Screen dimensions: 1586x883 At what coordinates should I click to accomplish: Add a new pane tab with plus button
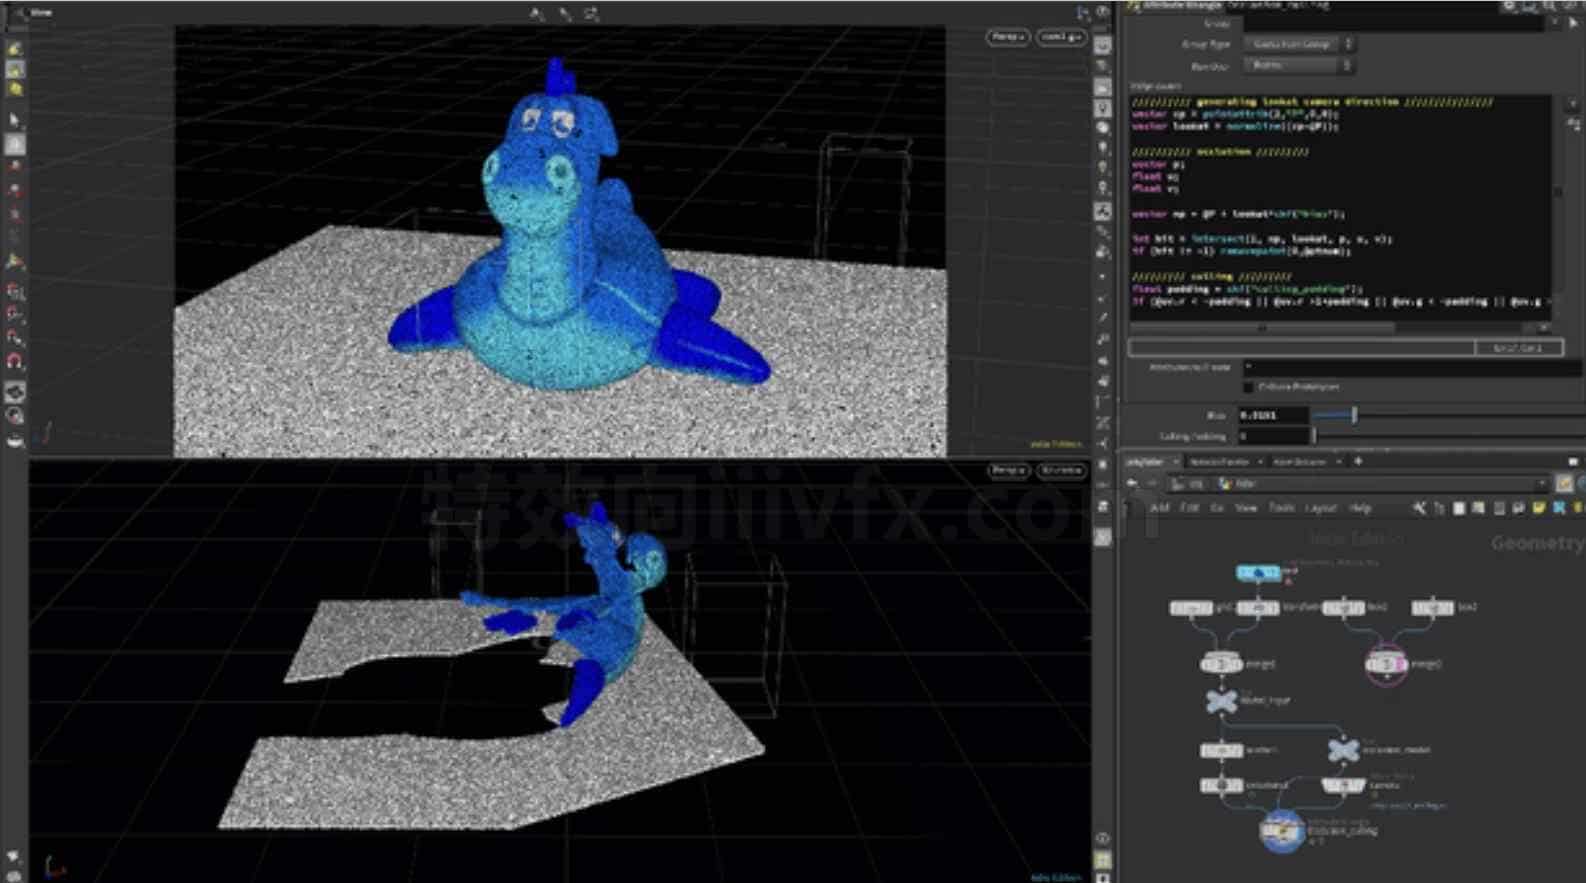1358,462
